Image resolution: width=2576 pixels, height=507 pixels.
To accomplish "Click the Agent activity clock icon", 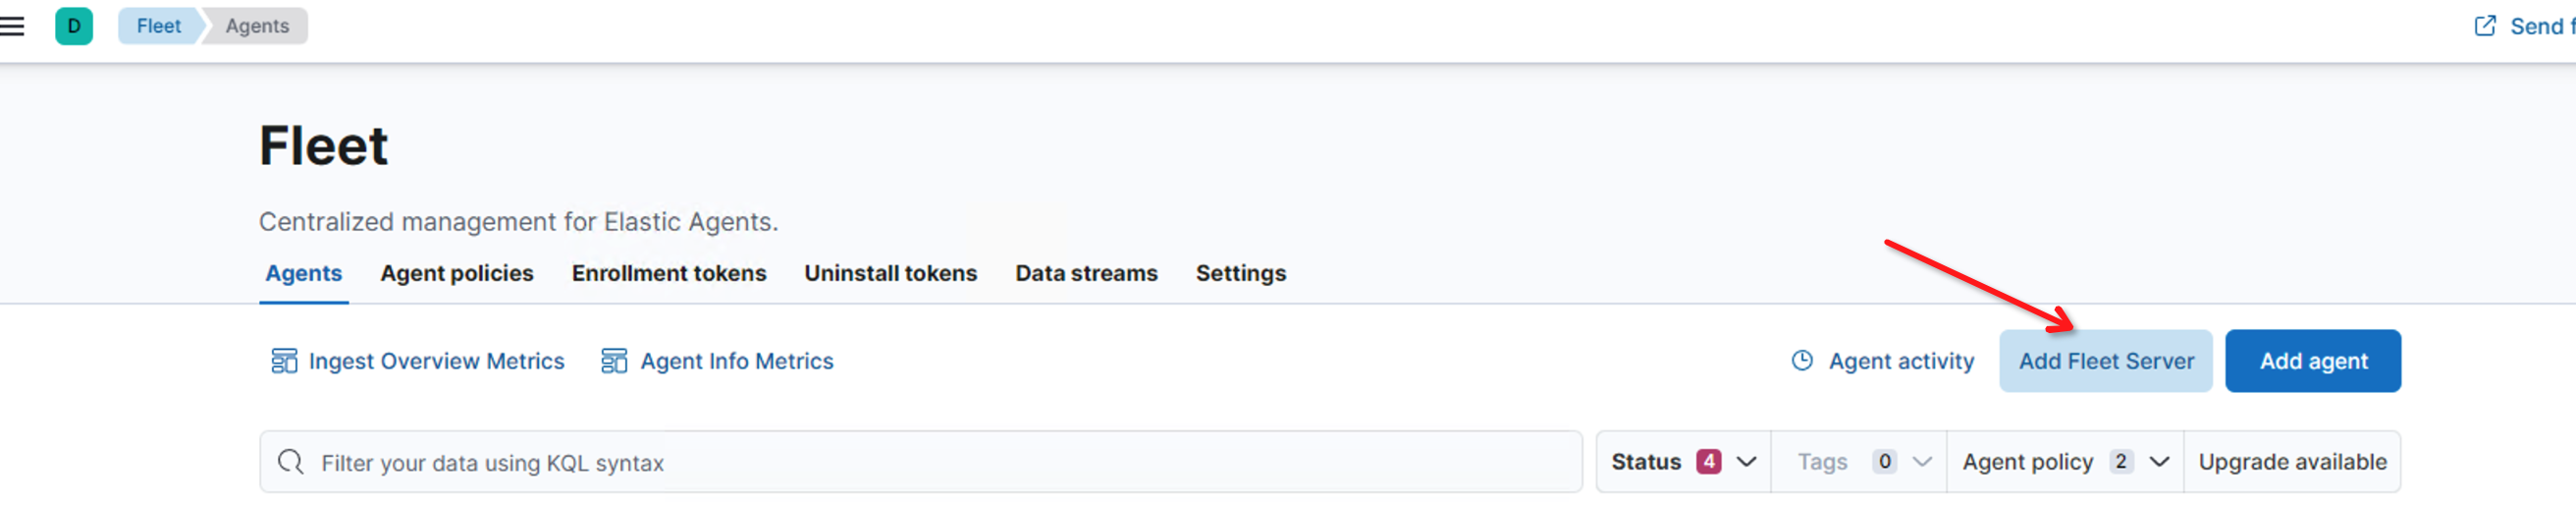I will pyautogui.click(x=1801, y=361).
